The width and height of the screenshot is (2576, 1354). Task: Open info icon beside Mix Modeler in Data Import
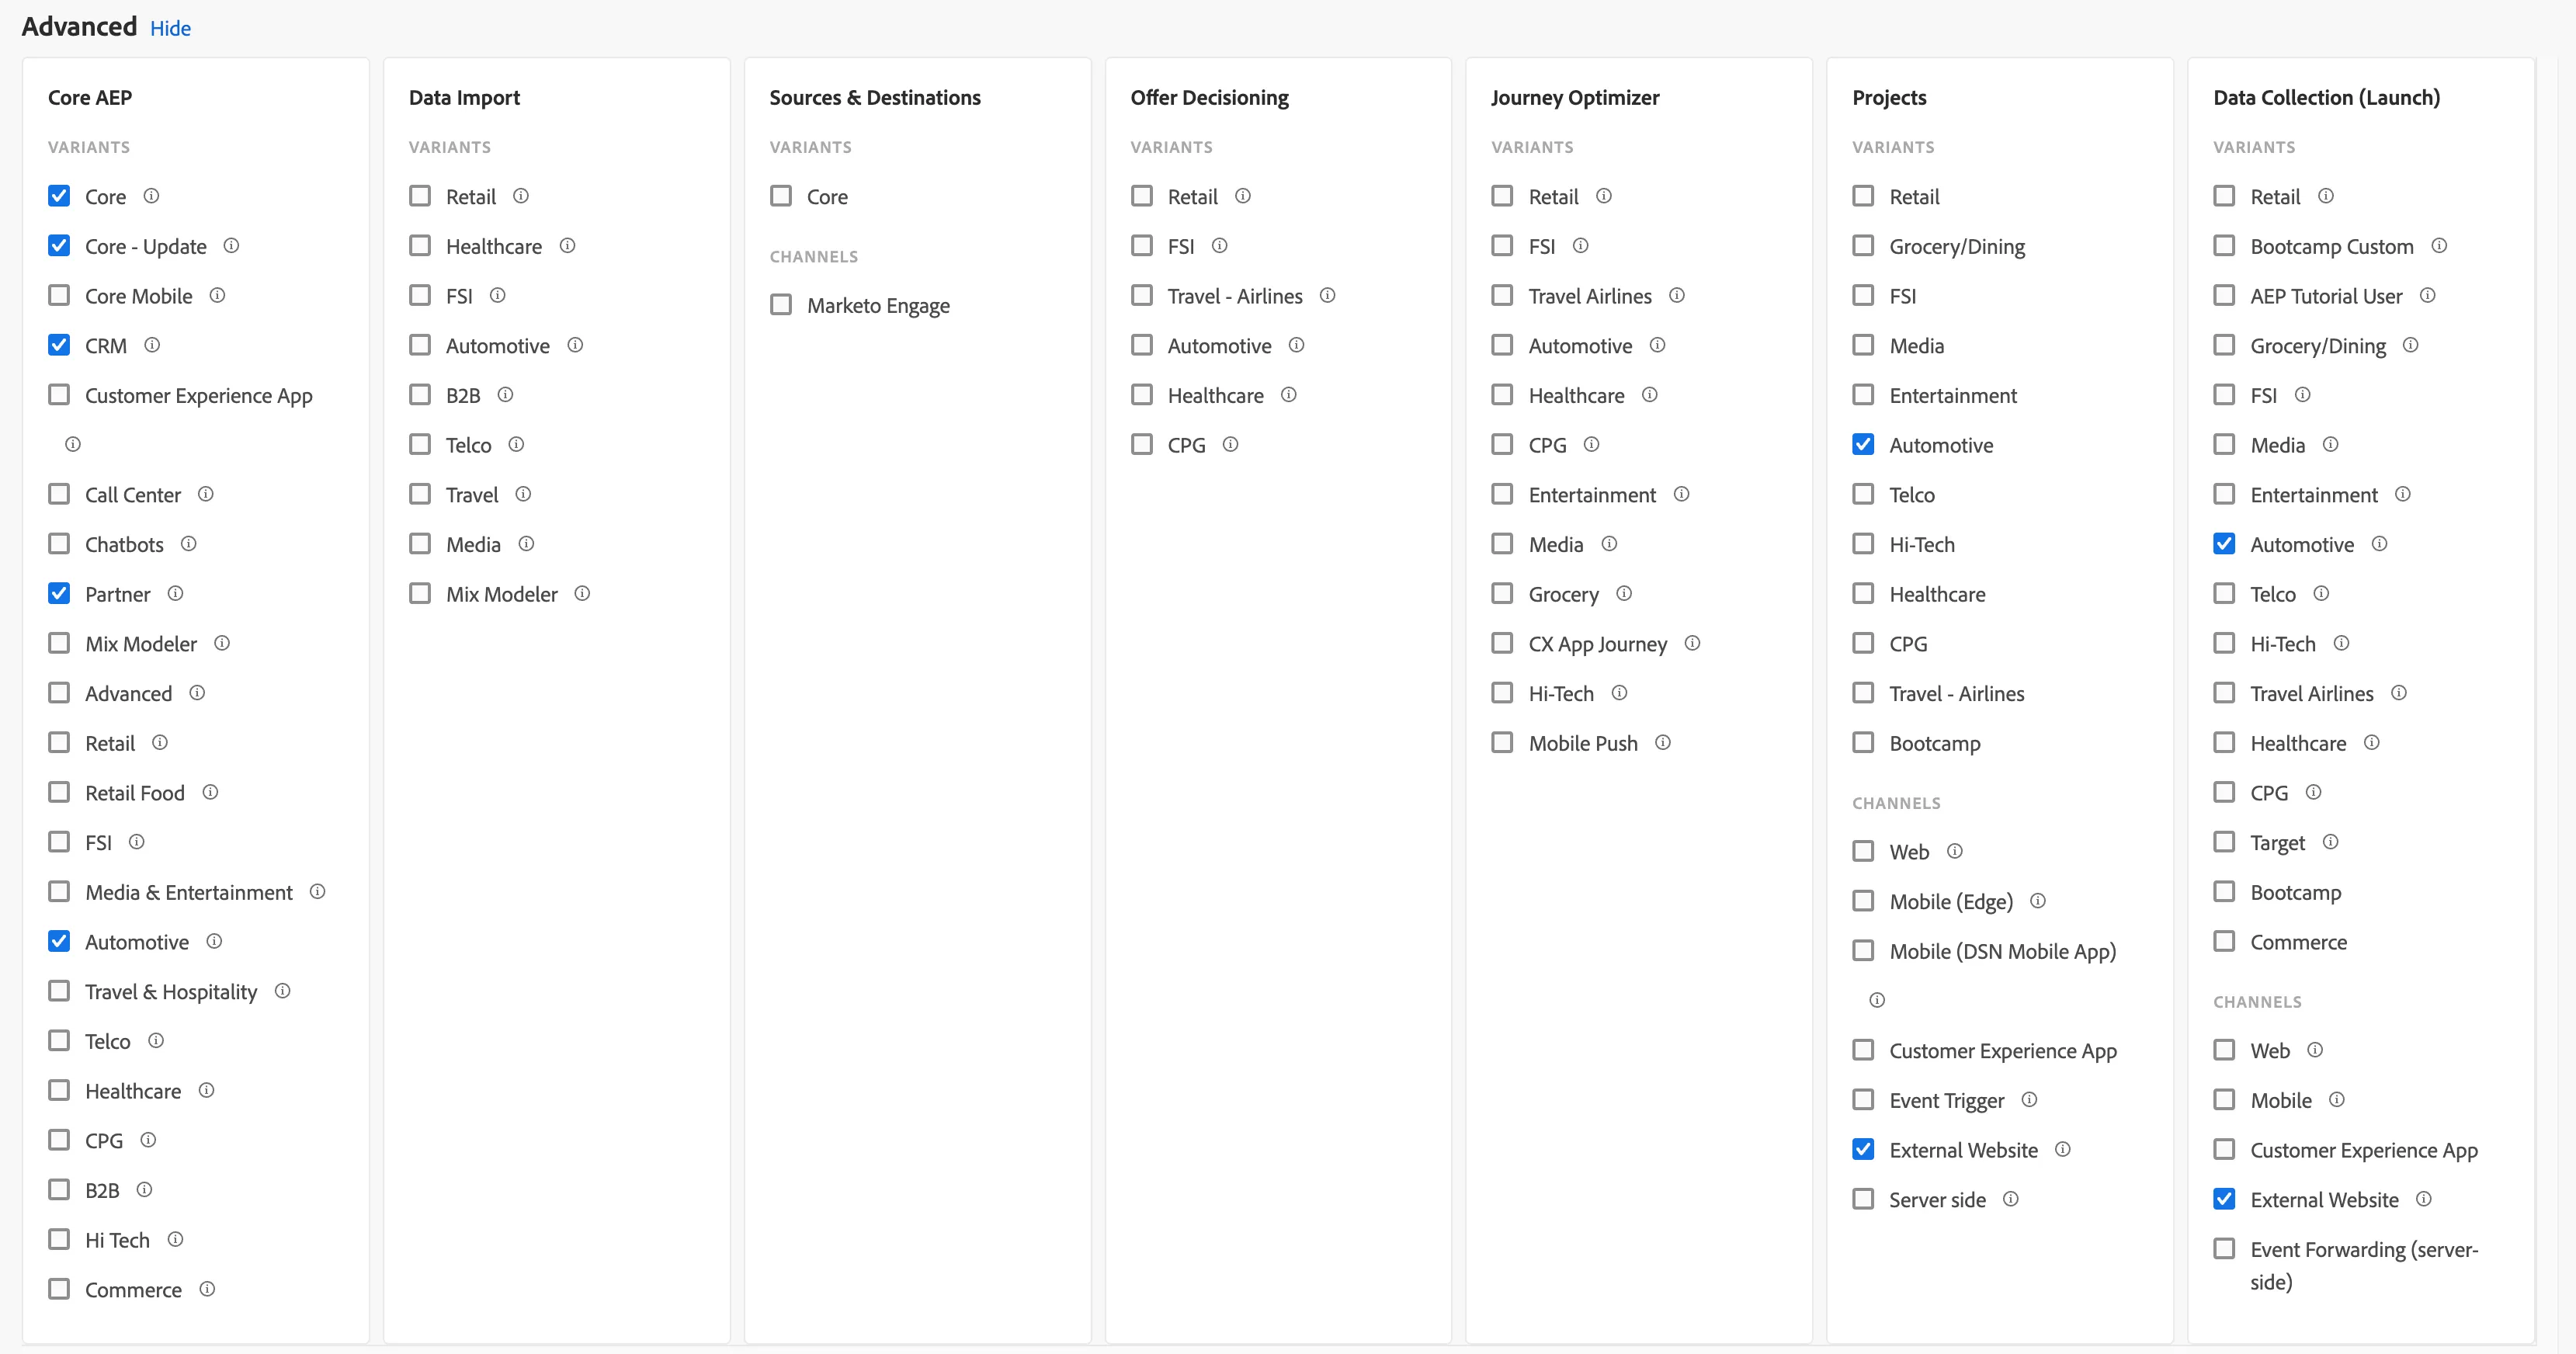click(x=582, y=593)
